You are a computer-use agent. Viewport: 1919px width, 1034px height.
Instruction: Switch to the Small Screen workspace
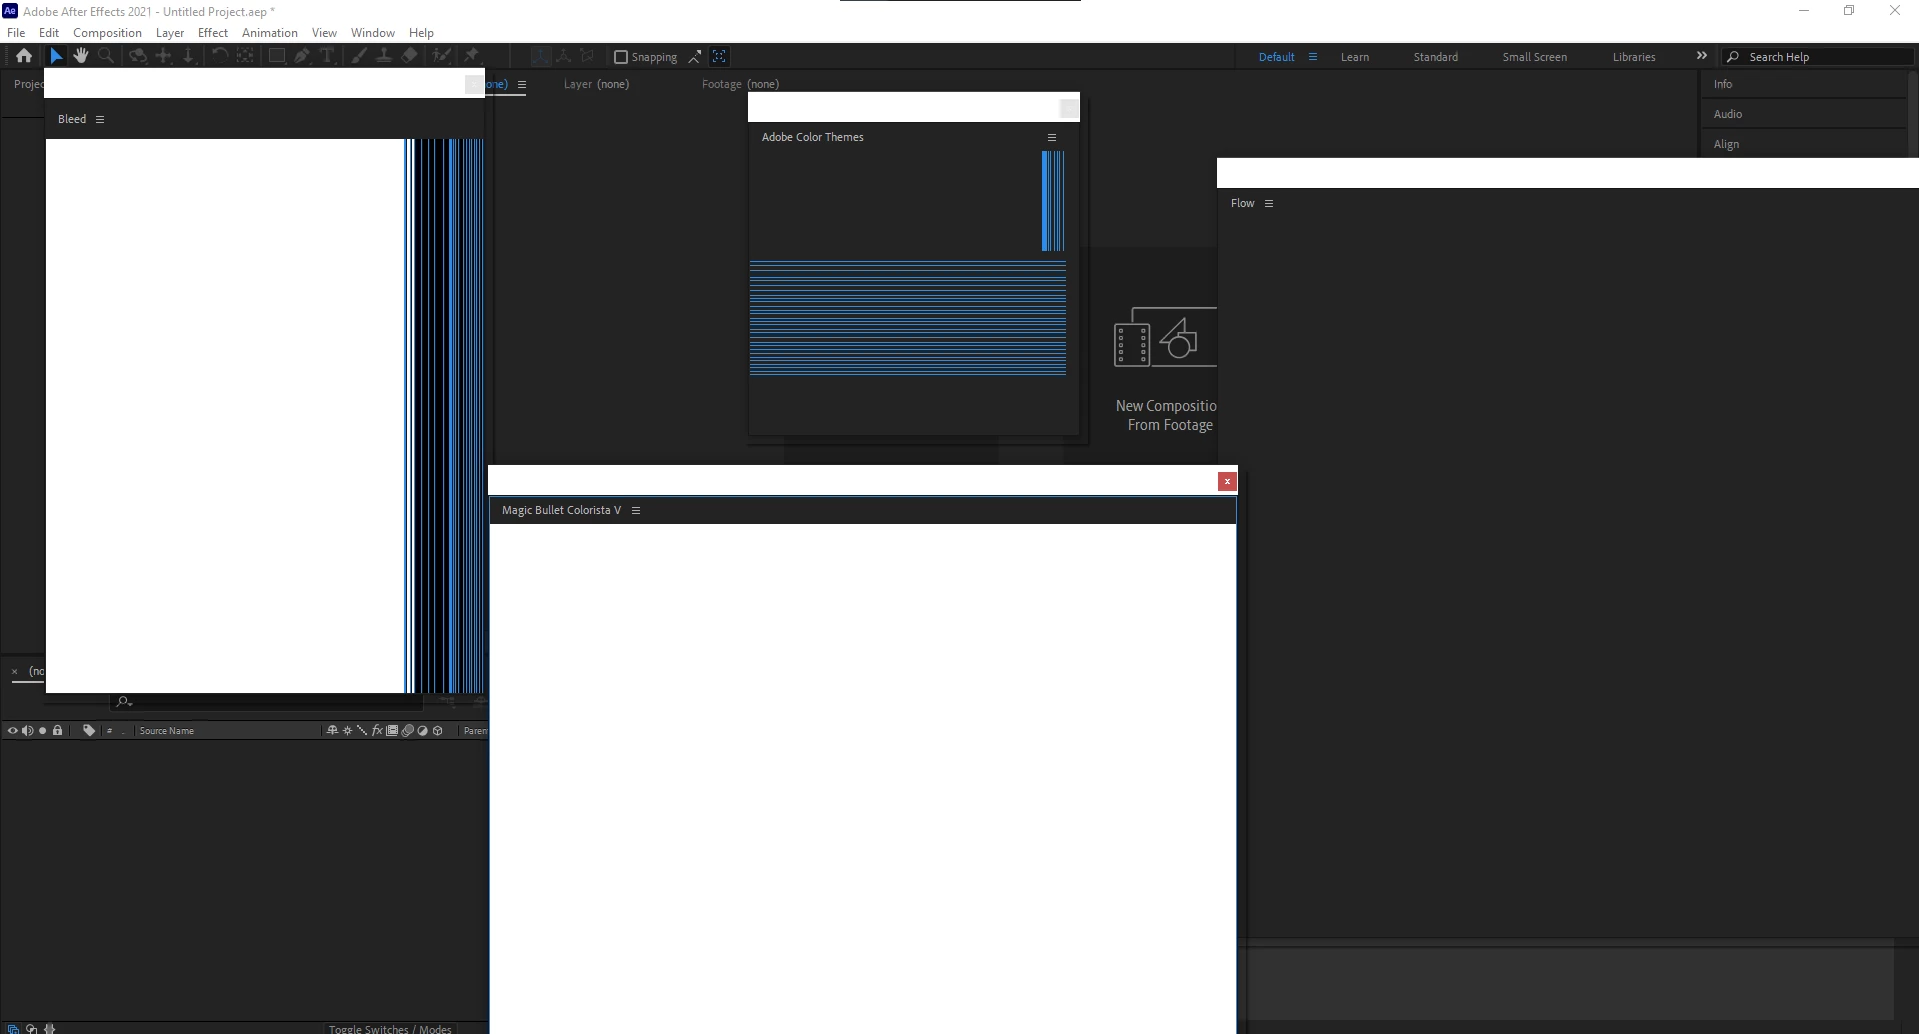1535,57
